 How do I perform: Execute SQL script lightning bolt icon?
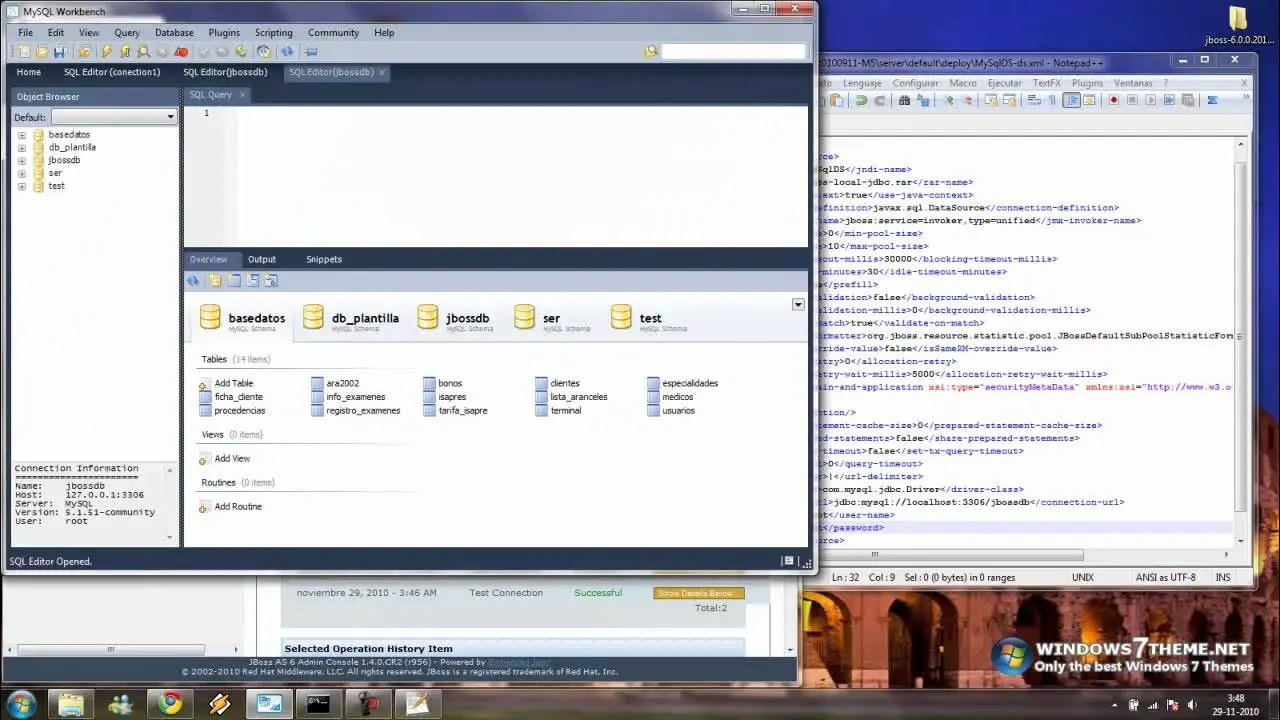pyautogui.click(x=106, y=51)
